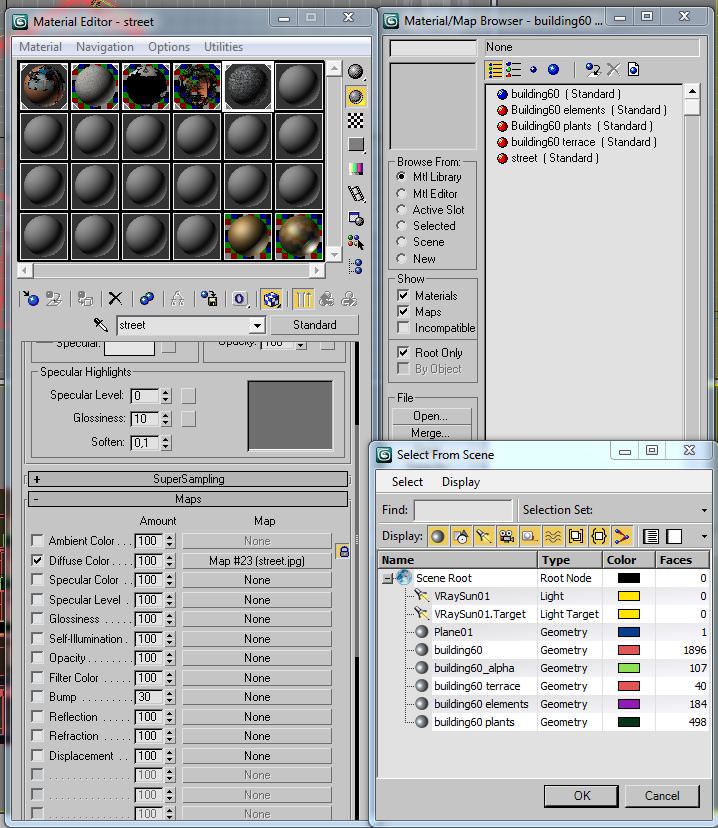Select Mtl Editor radio button
718x828 pixels.
pyautogui.click(x=401, y=193)
